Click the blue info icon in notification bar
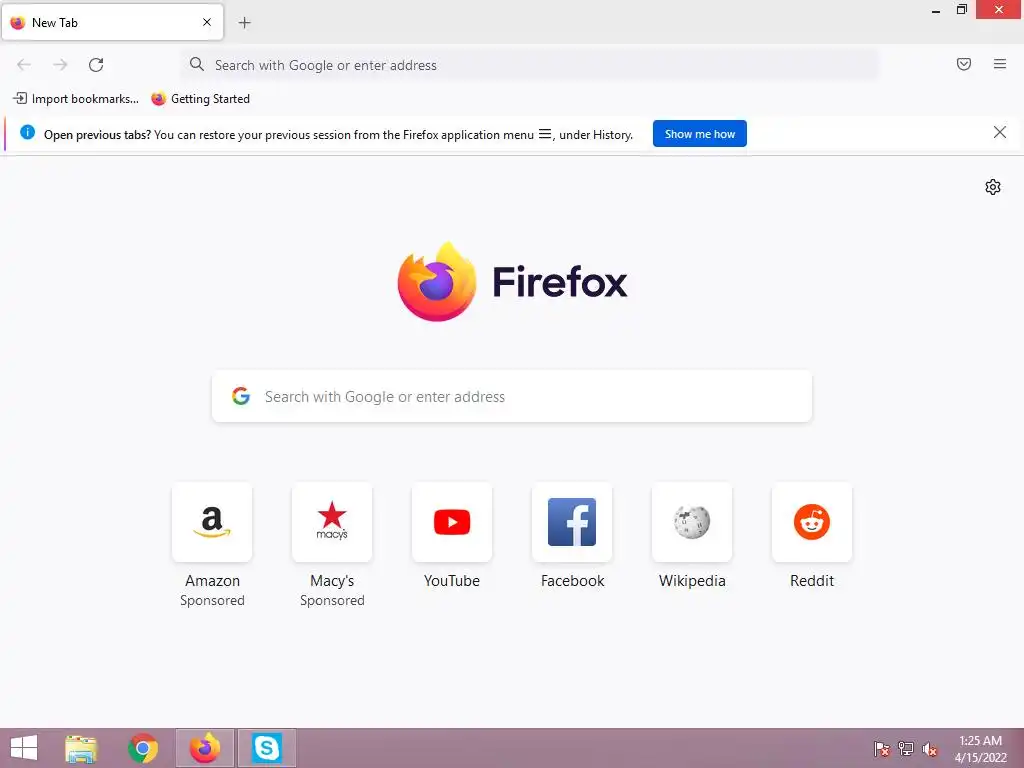This screenshot has width=1024, height=768. click(27, 133)
